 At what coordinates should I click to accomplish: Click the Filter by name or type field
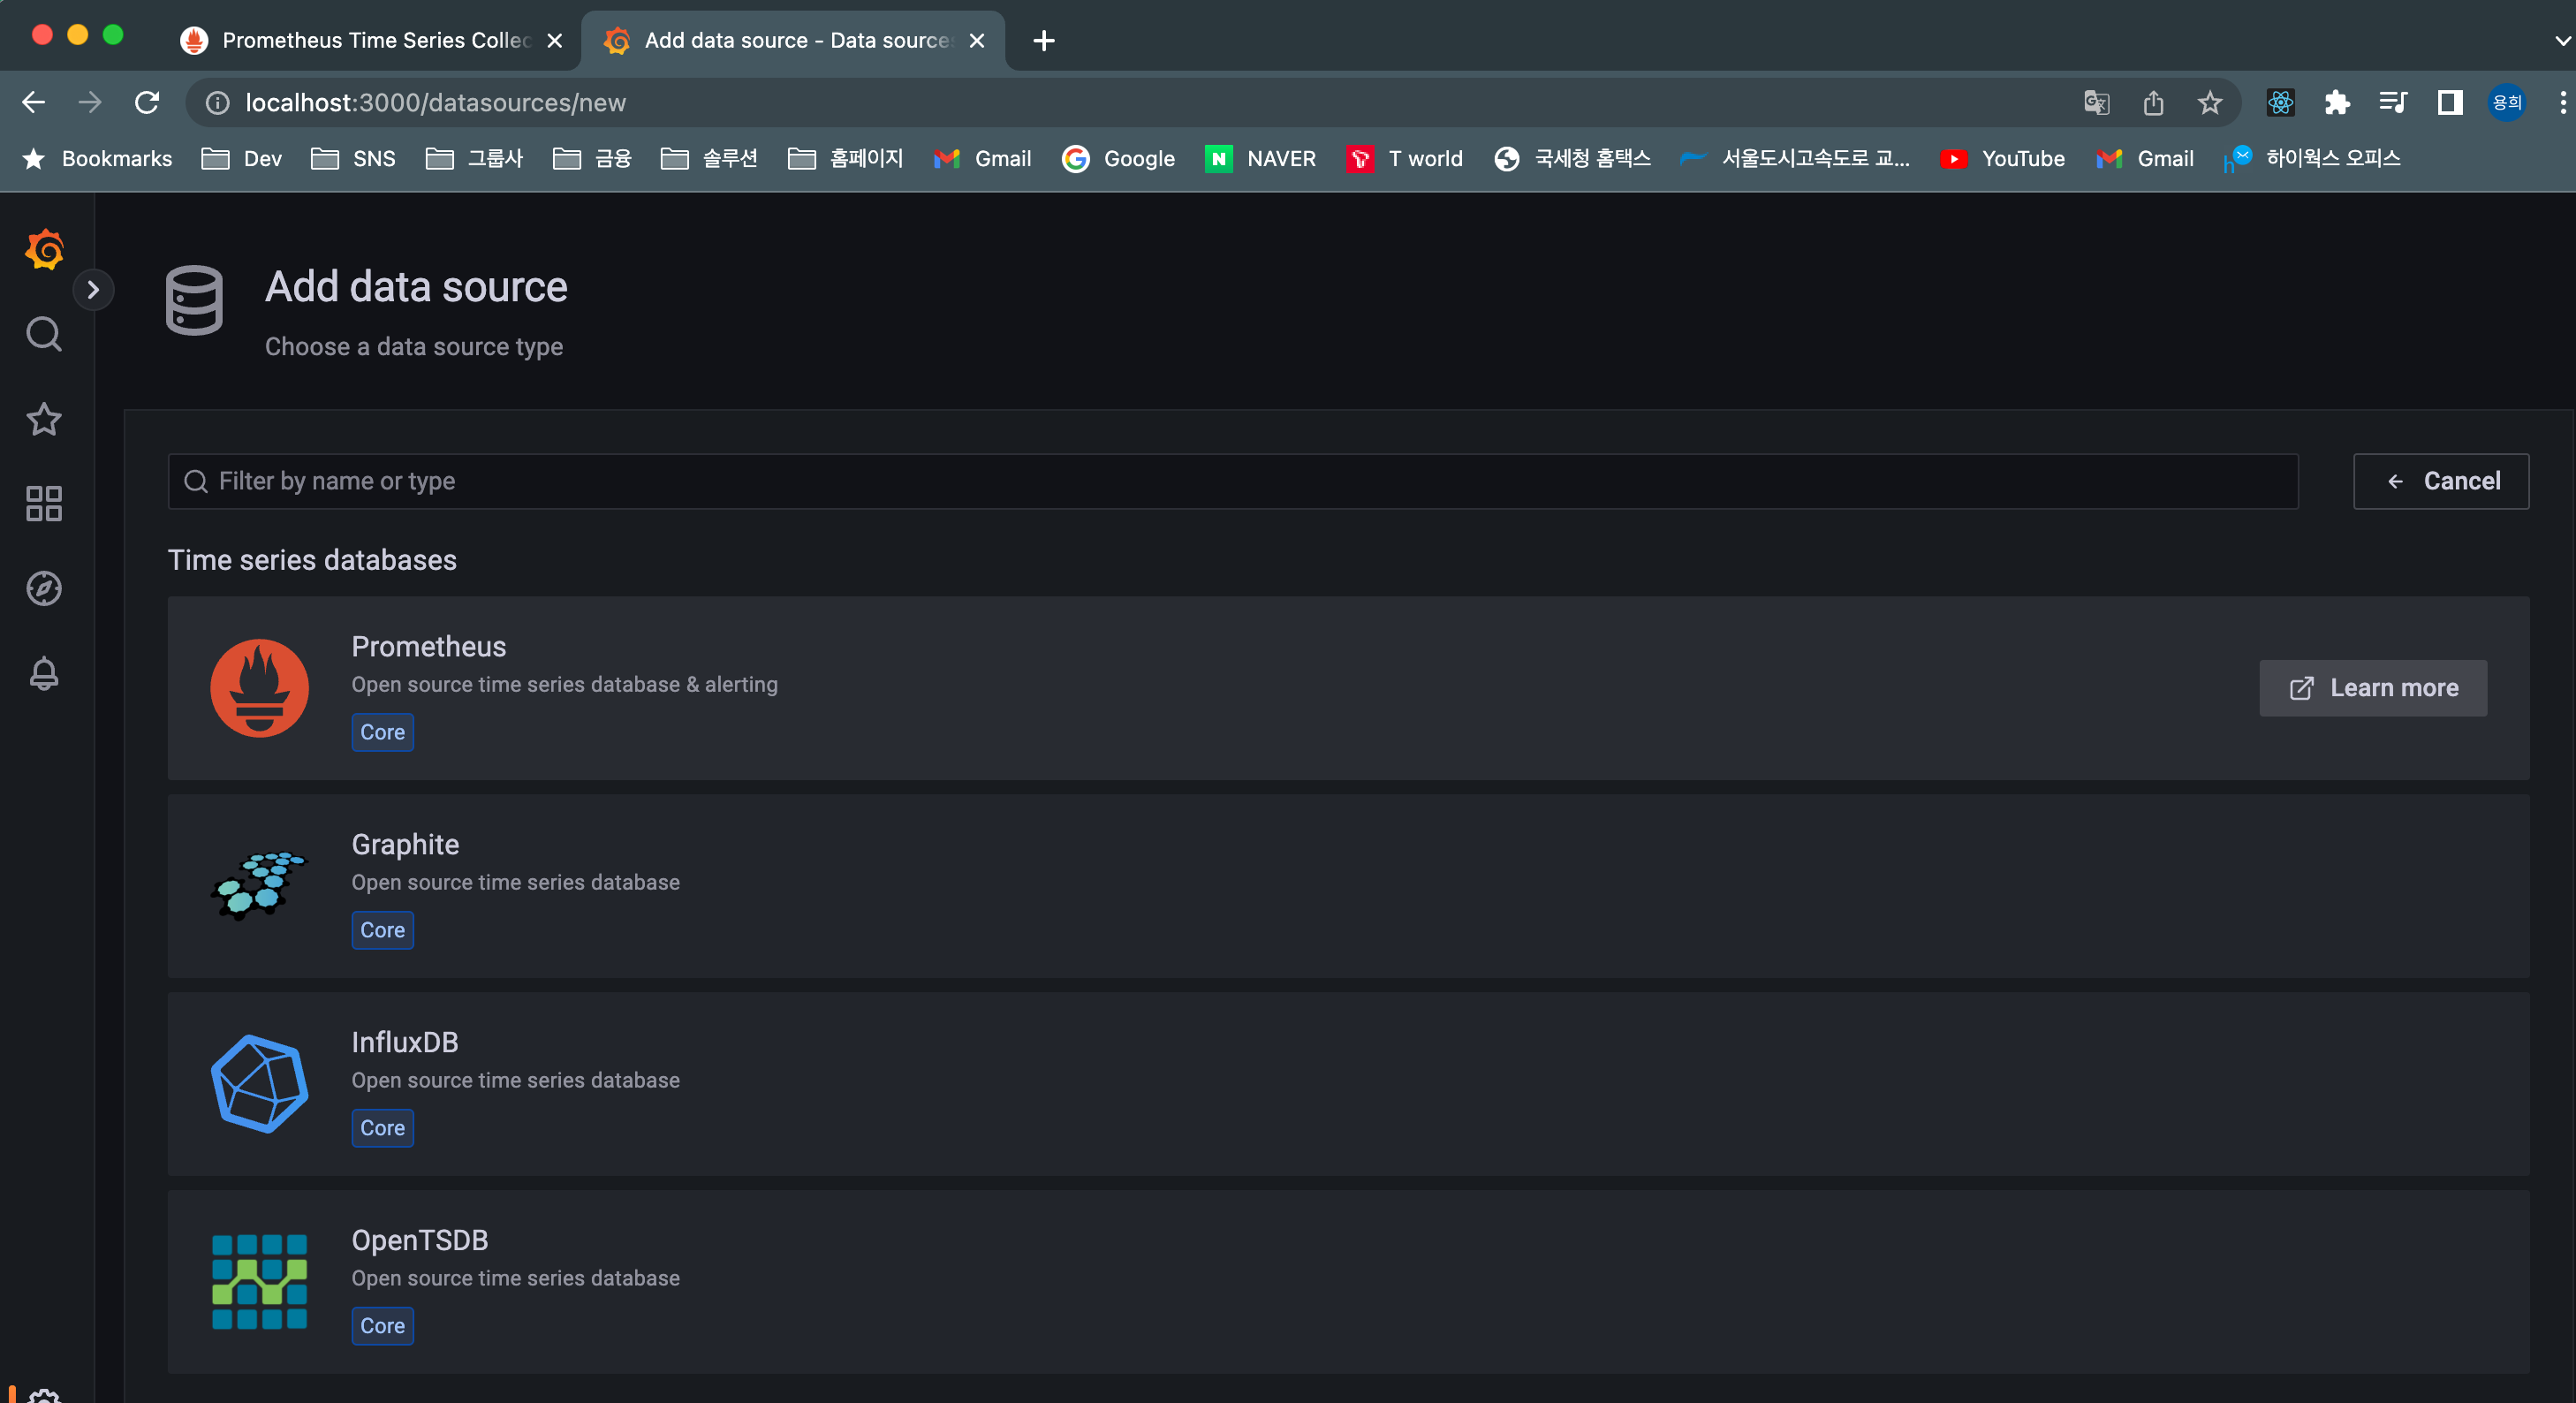point(1233,482)
